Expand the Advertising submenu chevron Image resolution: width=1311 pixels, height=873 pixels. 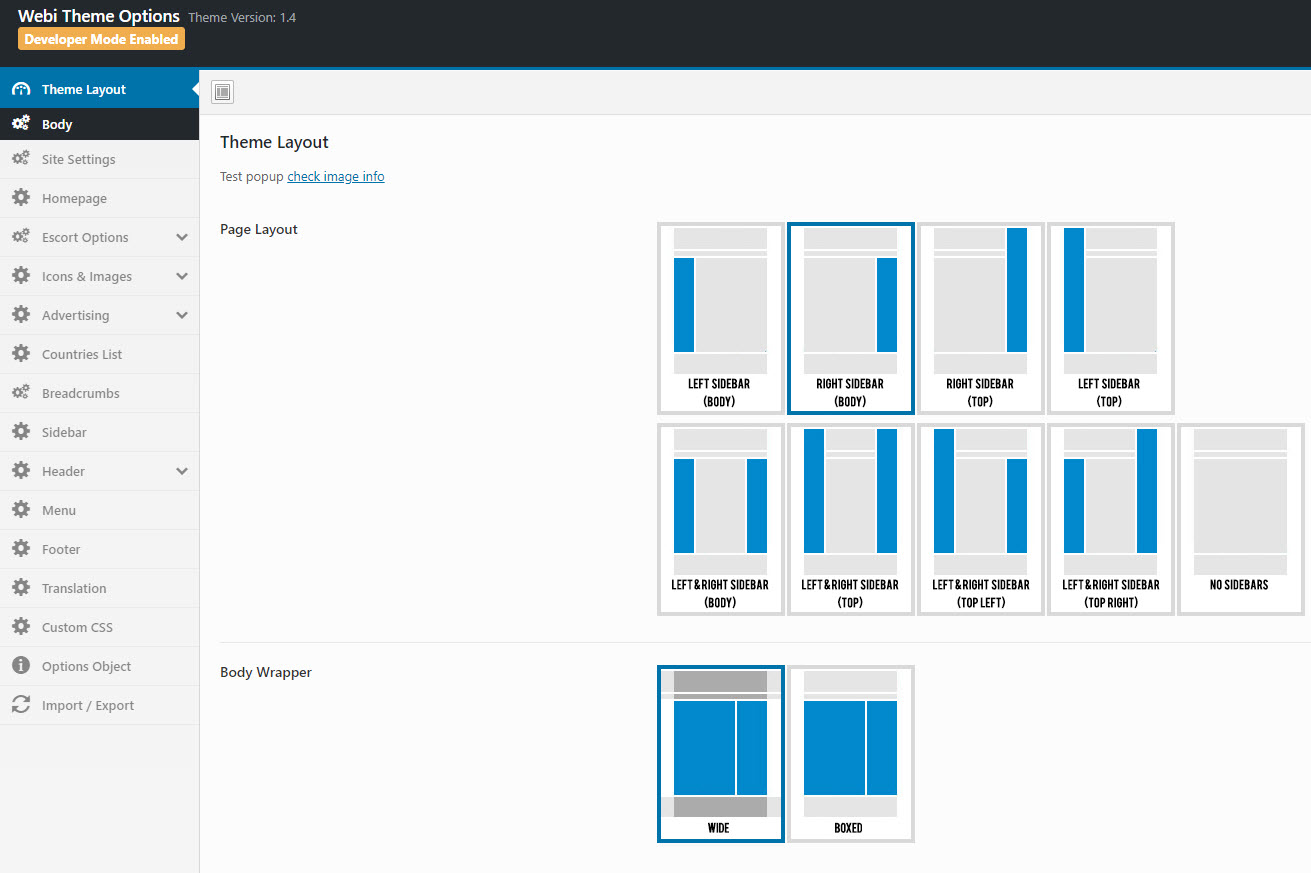click(x=181, y=315)
